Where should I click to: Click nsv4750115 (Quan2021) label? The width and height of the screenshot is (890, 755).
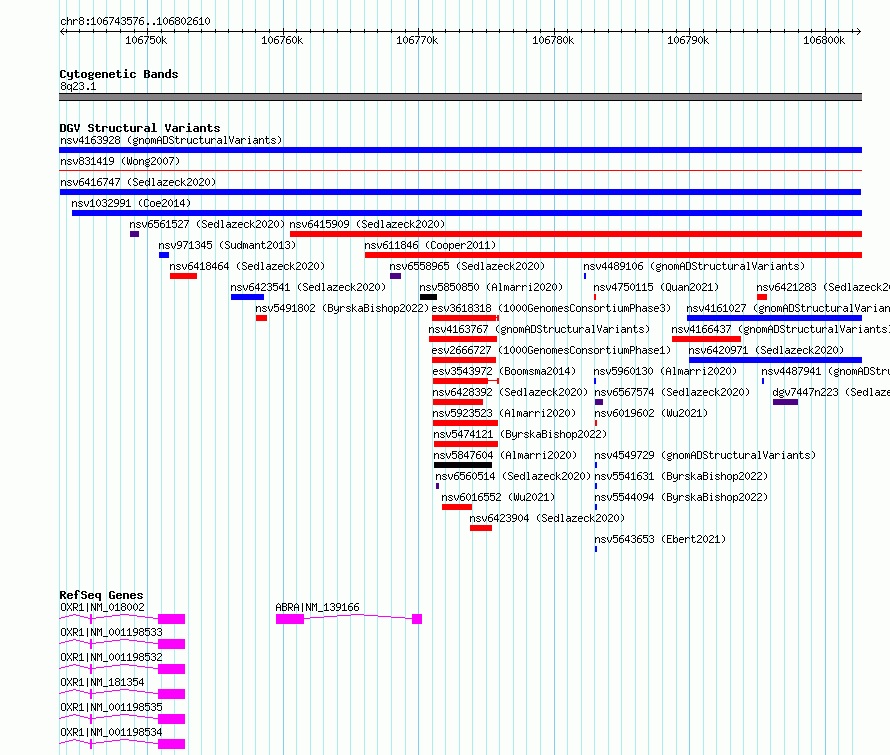656,287
